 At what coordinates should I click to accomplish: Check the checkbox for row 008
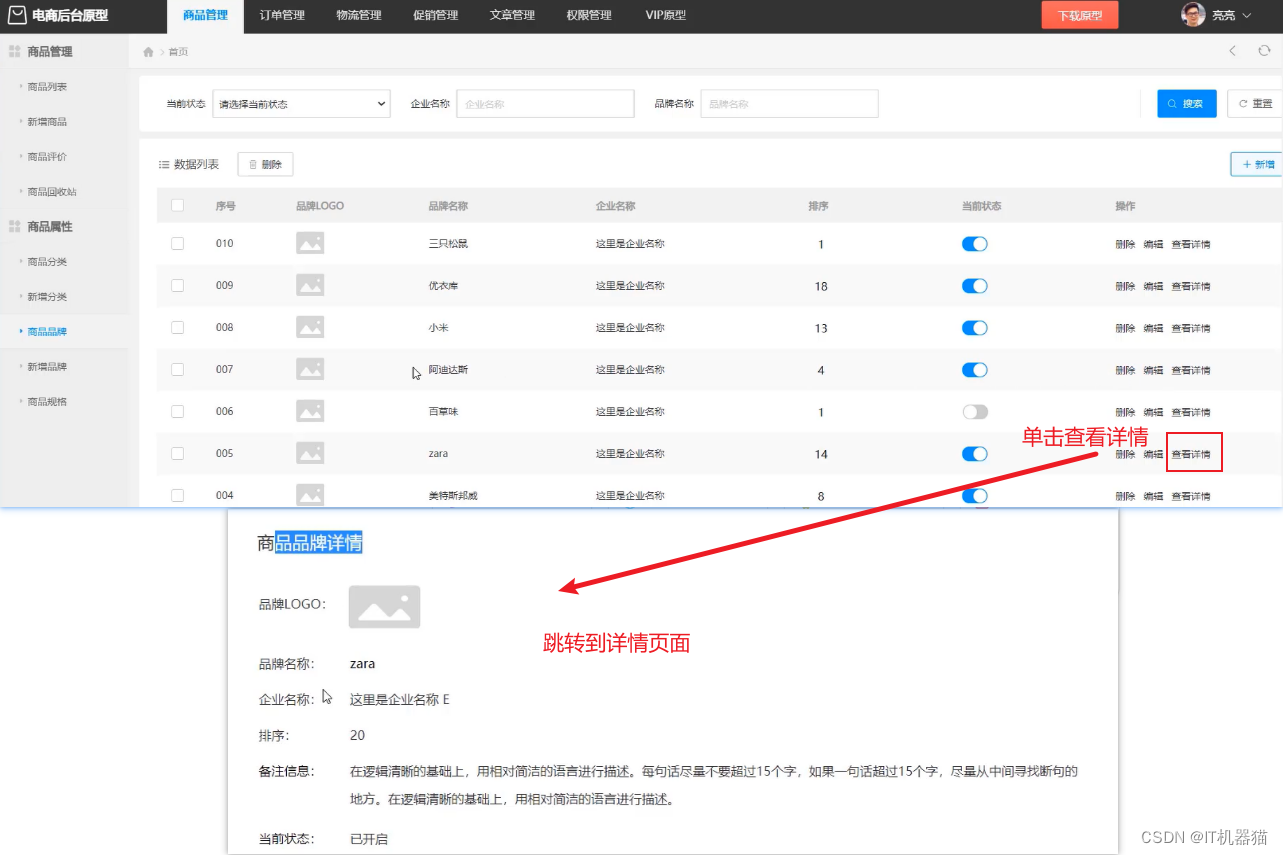click(178, 327)
